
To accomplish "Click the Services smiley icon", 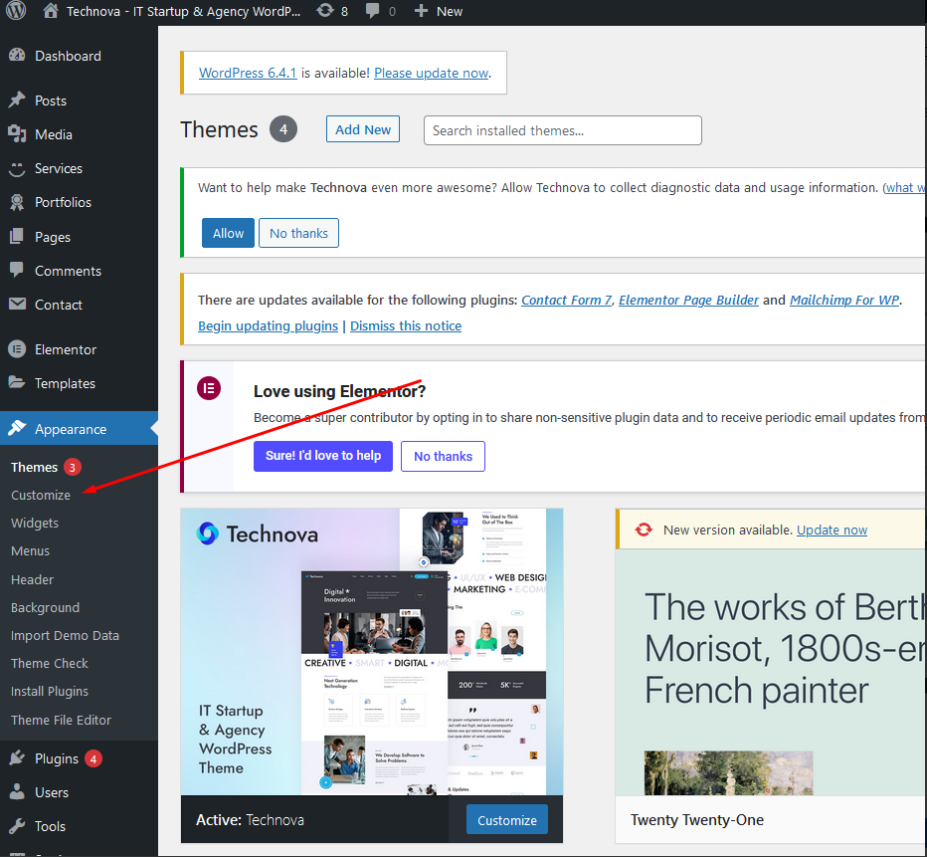I will [x=17, y=168].
